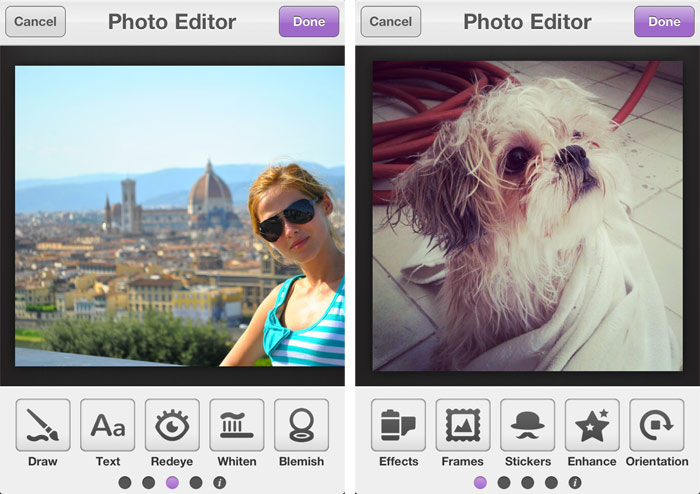Open the Stickers hat and mustache tool

pyautogui.click(x=528, y=425)
